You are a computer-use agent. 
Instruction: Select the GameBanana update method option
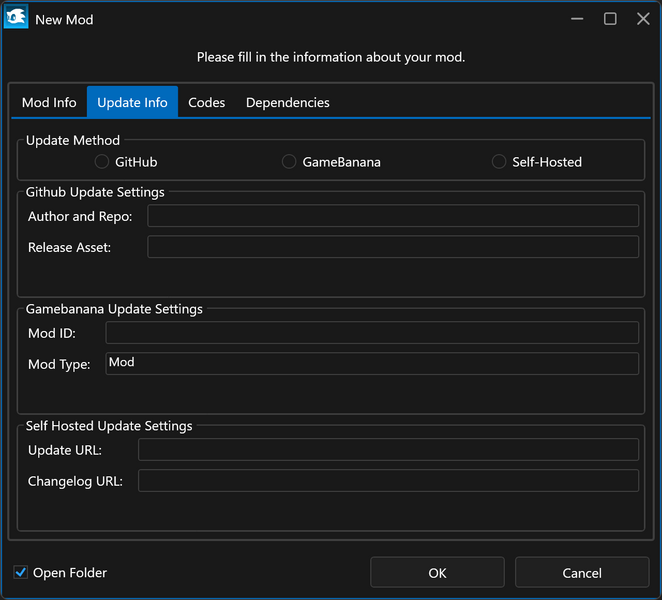tap(289, 161)
